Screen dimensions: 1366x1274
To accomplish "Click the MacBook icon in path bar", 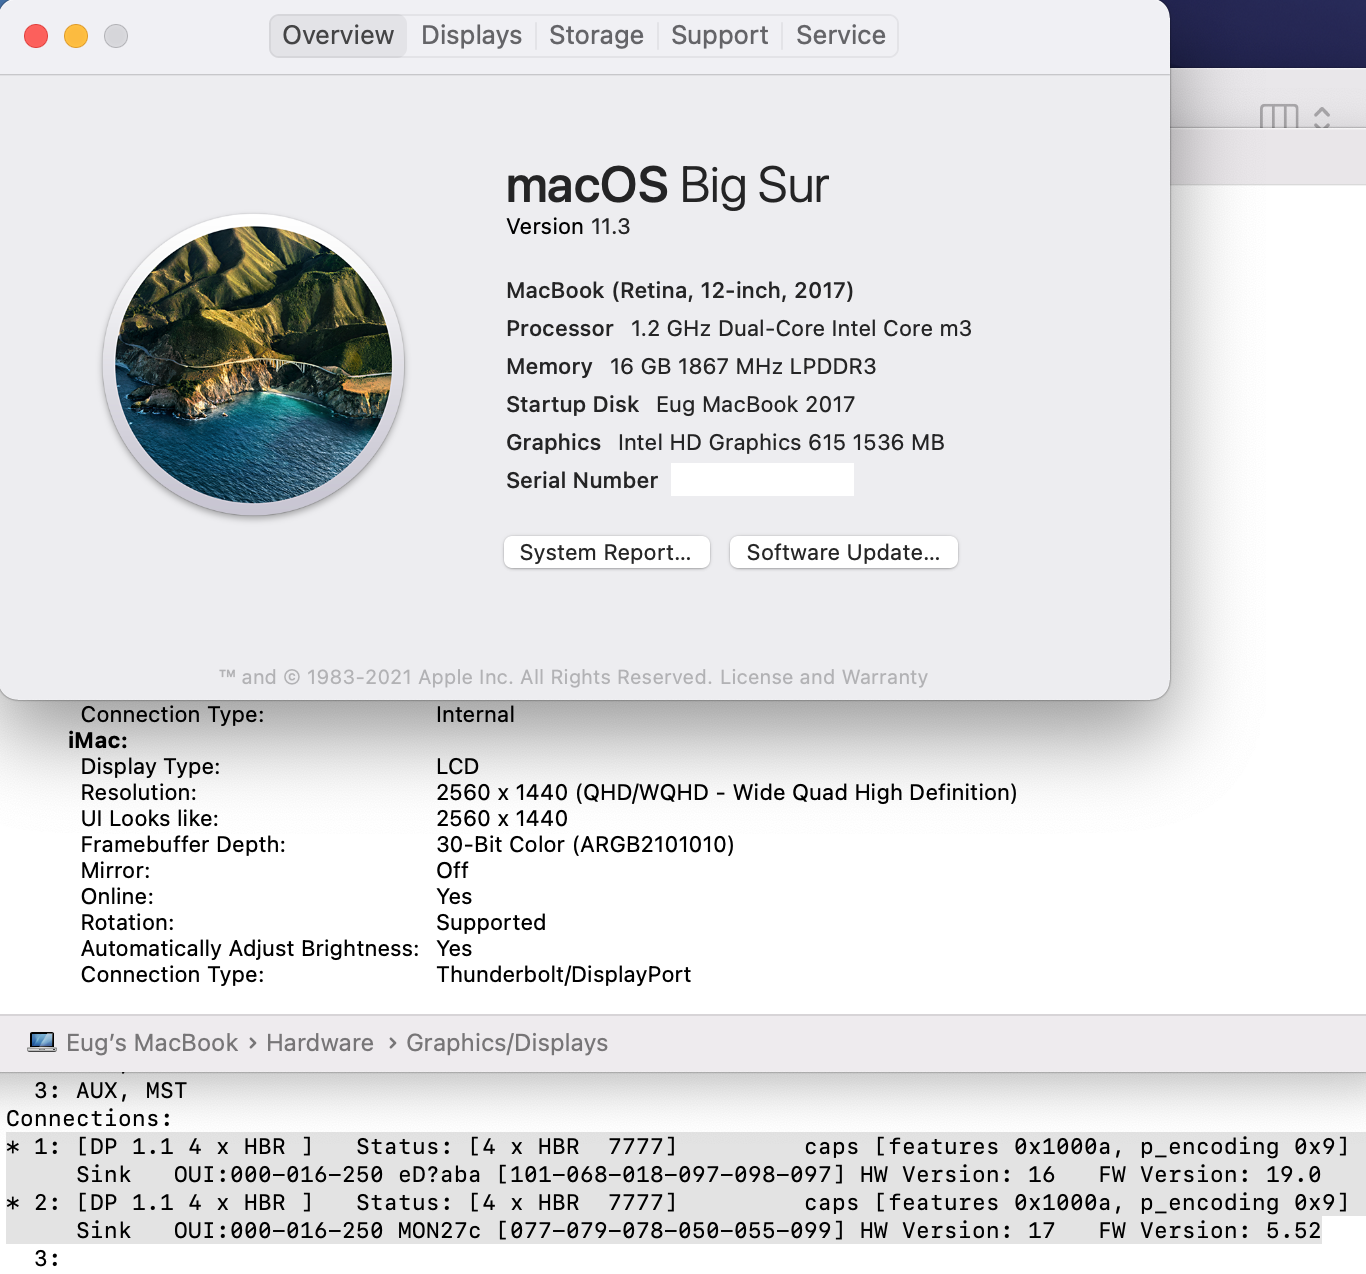I will 42,1042.
